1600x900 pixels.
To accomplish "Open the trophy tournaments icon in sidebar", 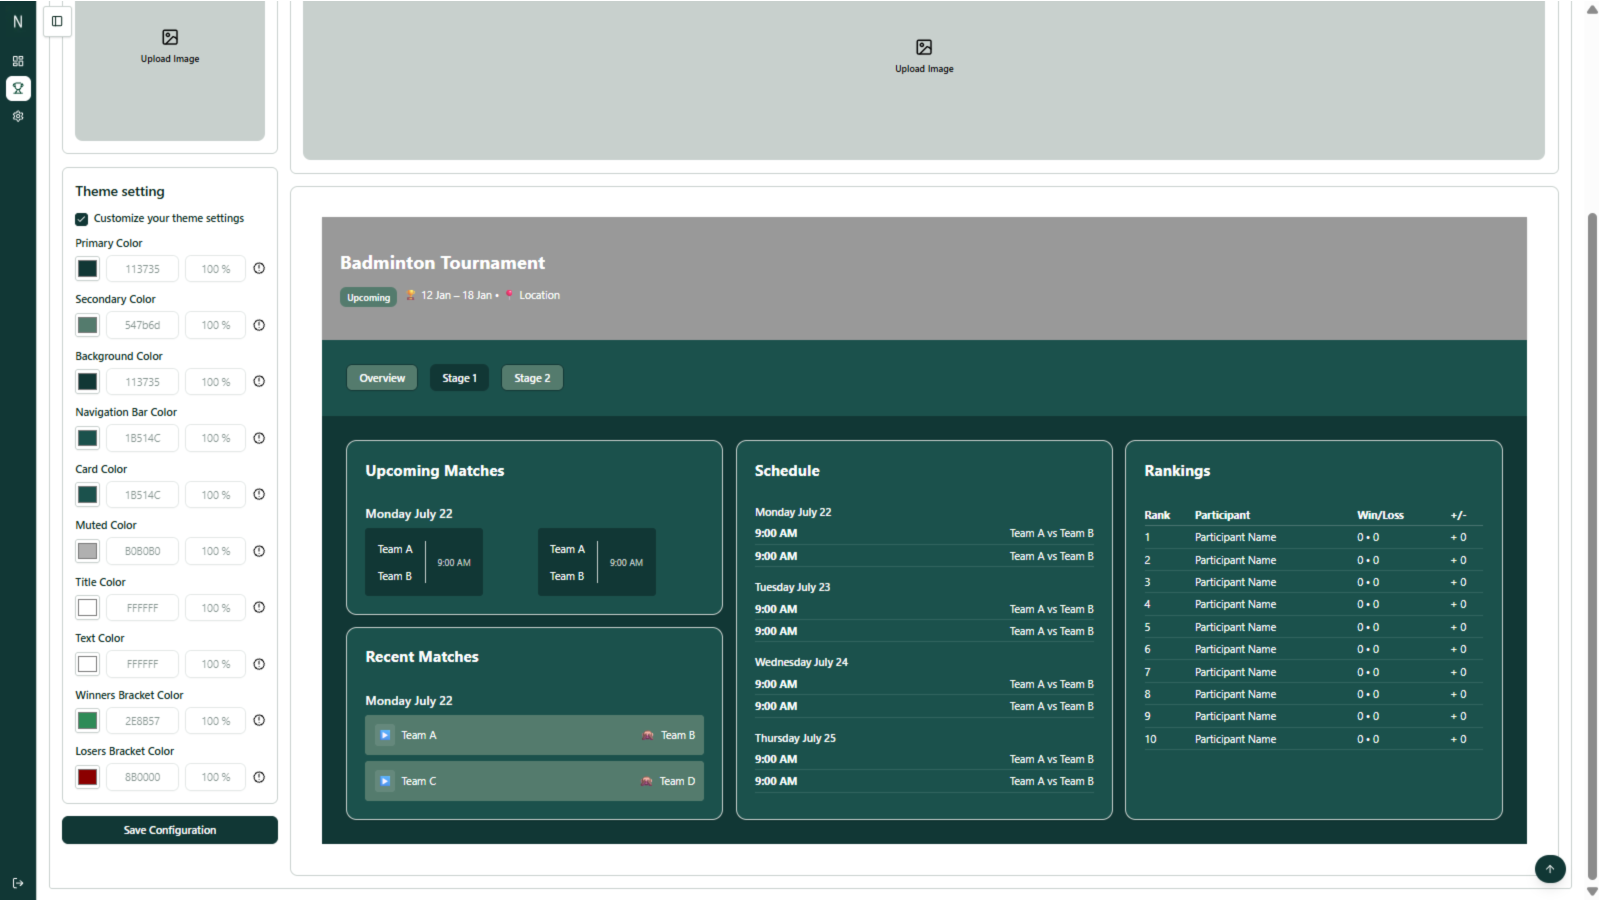I will pyautogui.click(x=18, y=88).
